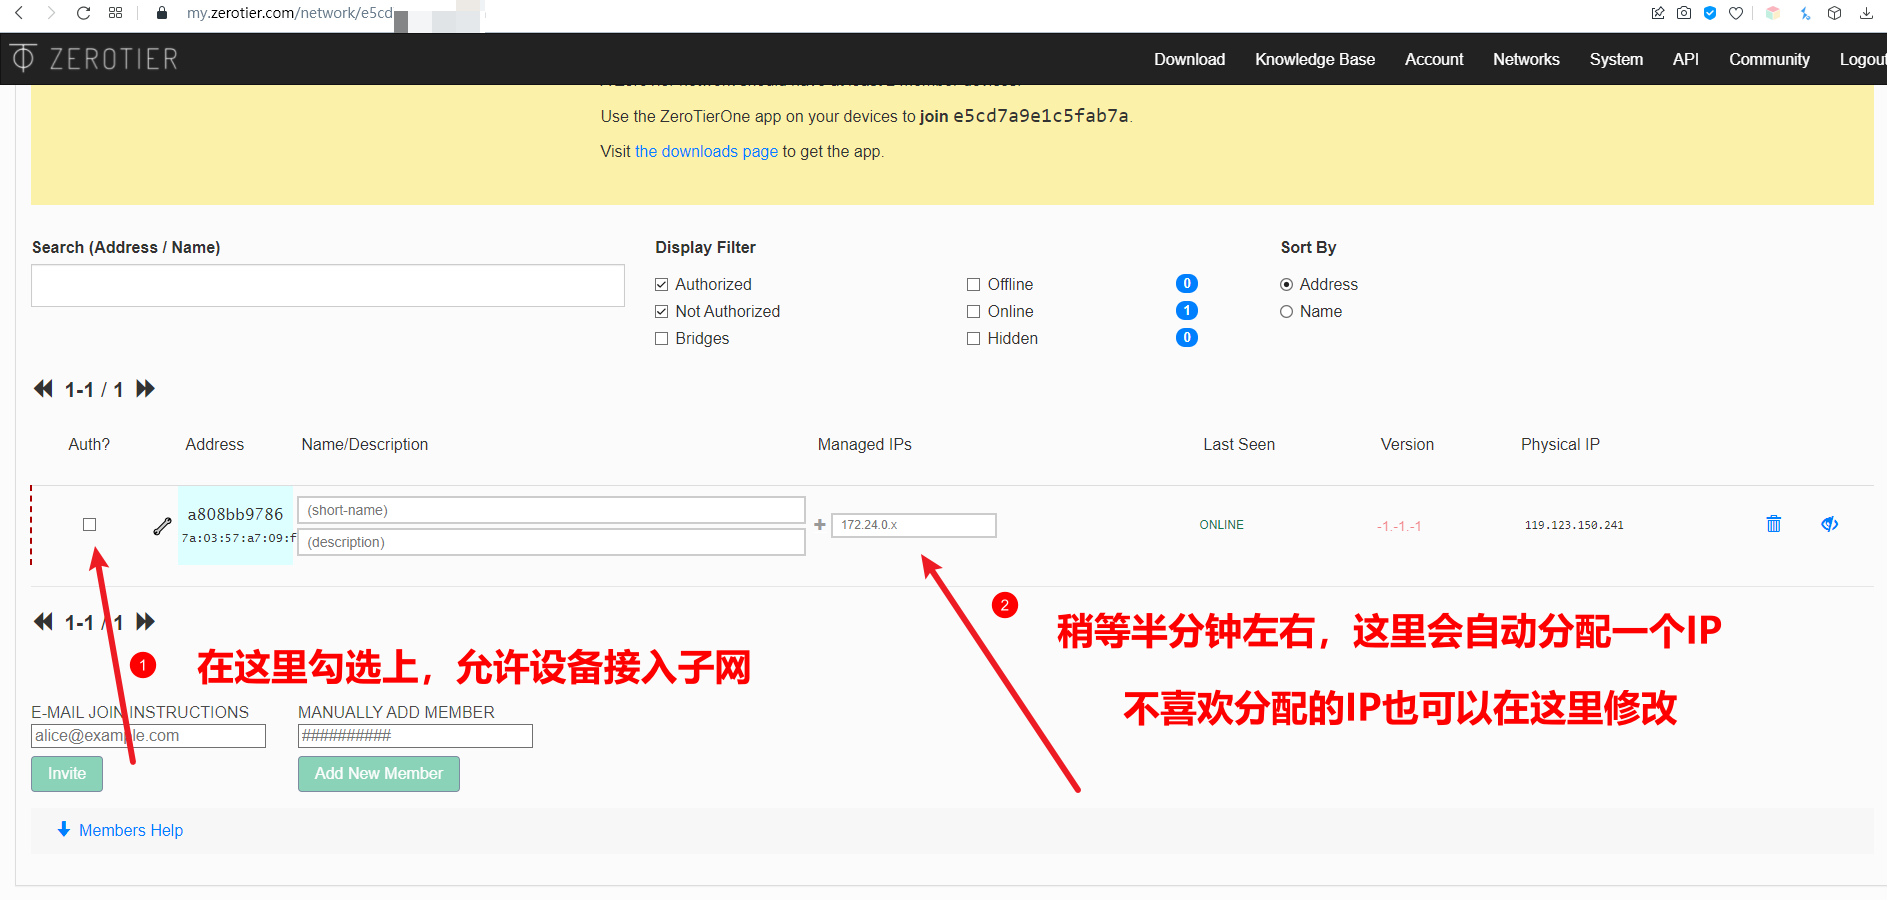Viewport: 1887px width, 900px height.
Task: Click the manually add member ID field
Action: 415,736
